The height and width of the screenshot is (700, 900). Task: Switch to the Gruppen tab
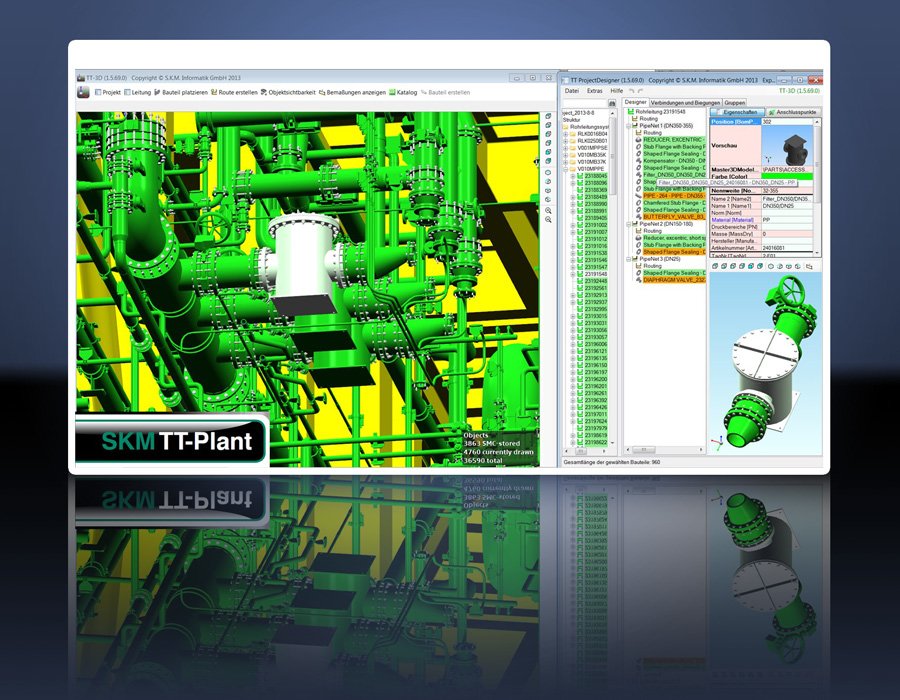click(734, 103)
